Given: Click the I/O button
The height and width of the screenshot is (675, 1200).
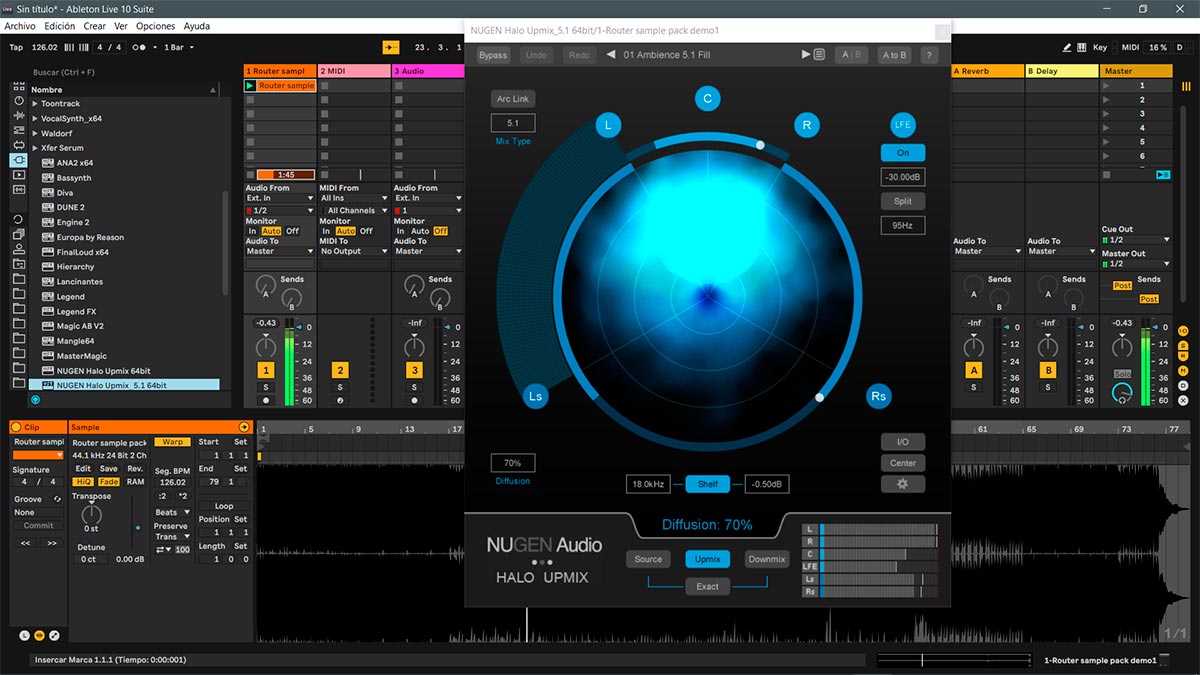Looking at the screenshot, I should (902, 441).
